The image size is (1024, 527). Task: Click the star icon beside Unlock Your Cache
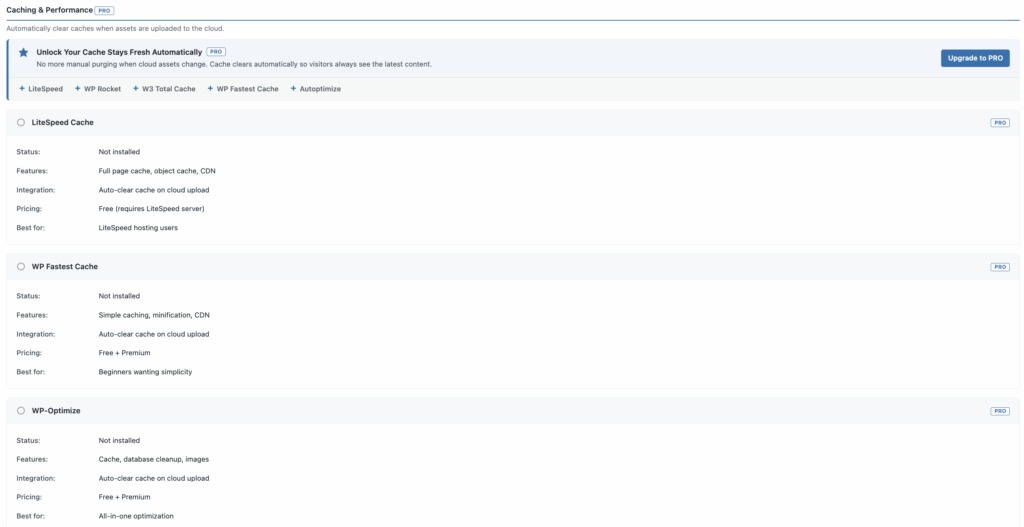coord(24,52)
